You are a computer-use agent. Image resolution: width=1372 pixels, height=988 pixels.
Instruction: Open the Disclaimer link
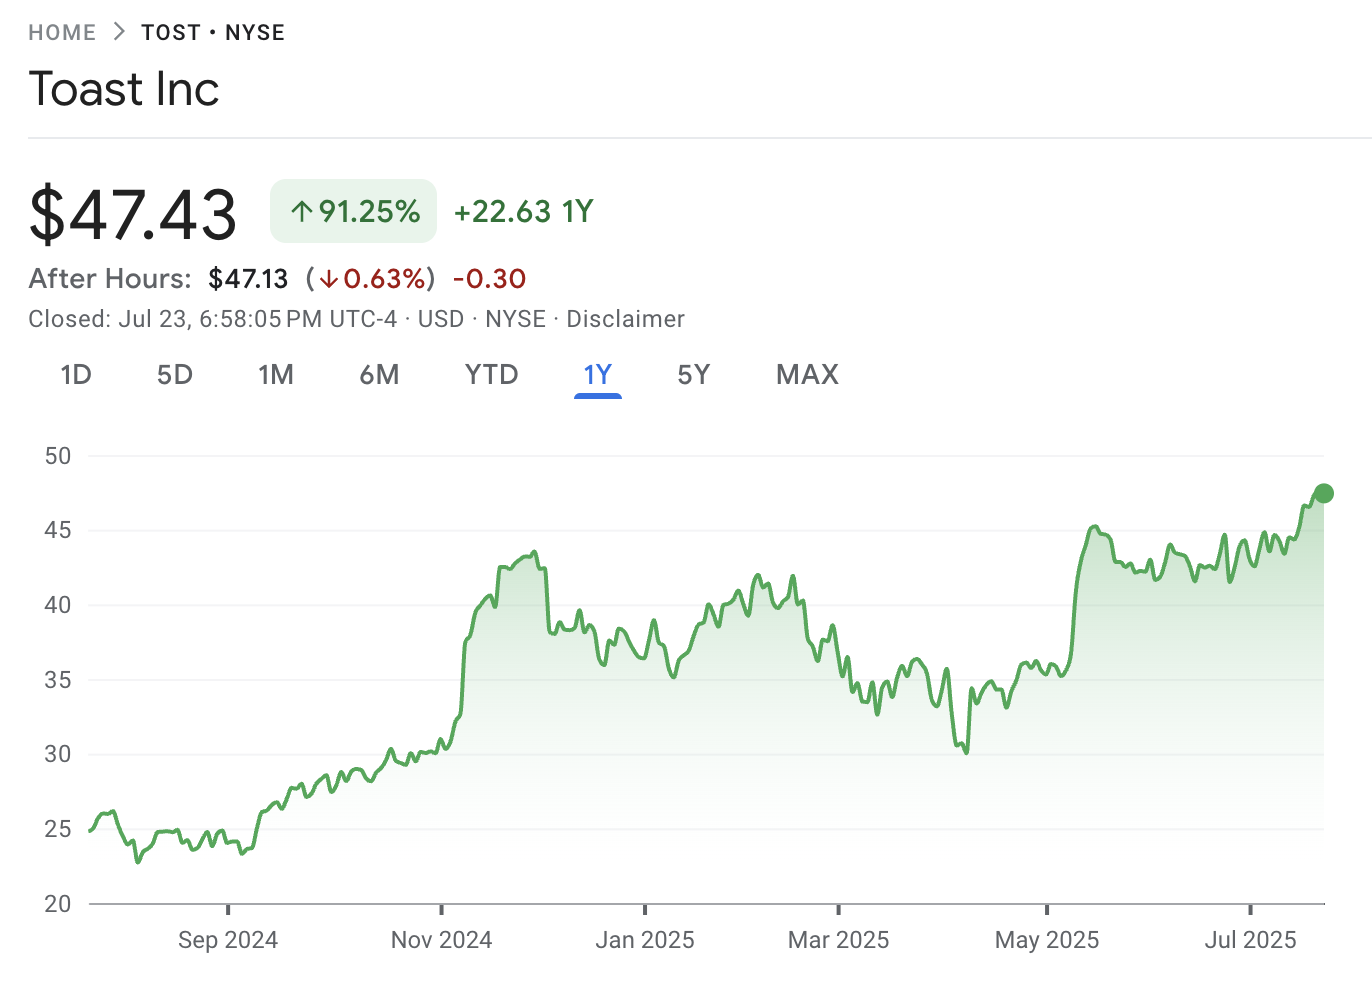(x=626, y=319)
